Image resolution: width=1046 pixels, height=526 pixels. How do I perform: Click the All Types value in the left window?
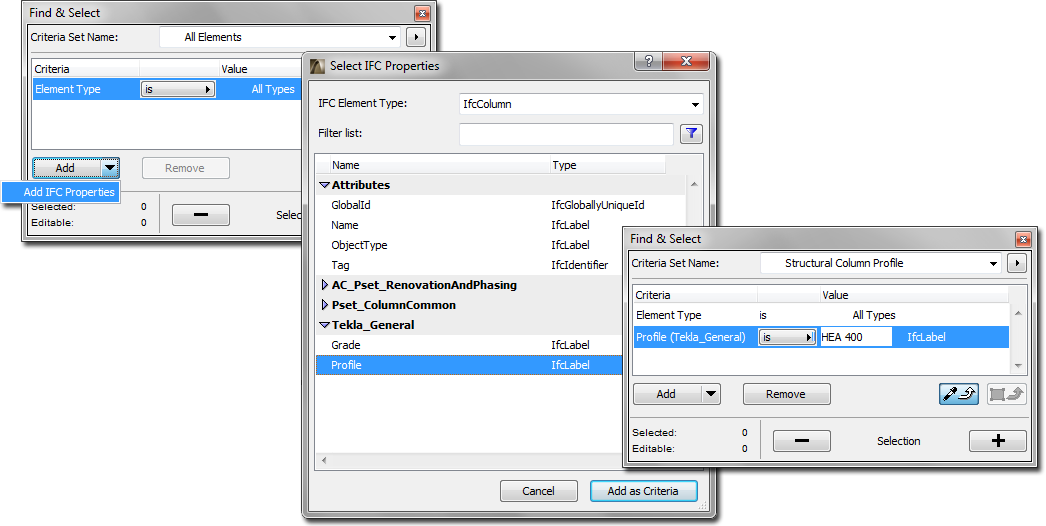coord(273,89)
